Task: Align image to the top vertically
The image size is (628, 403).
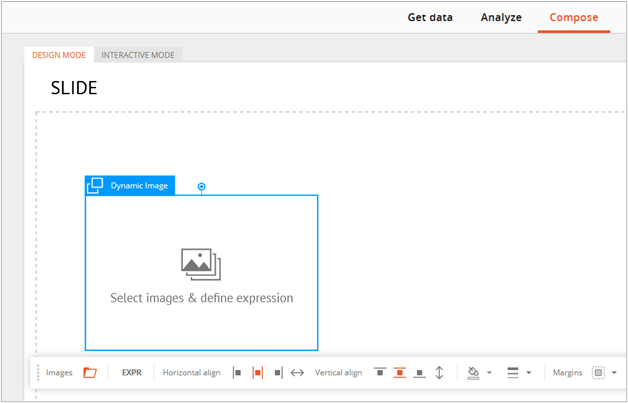Action: point(380,373)
